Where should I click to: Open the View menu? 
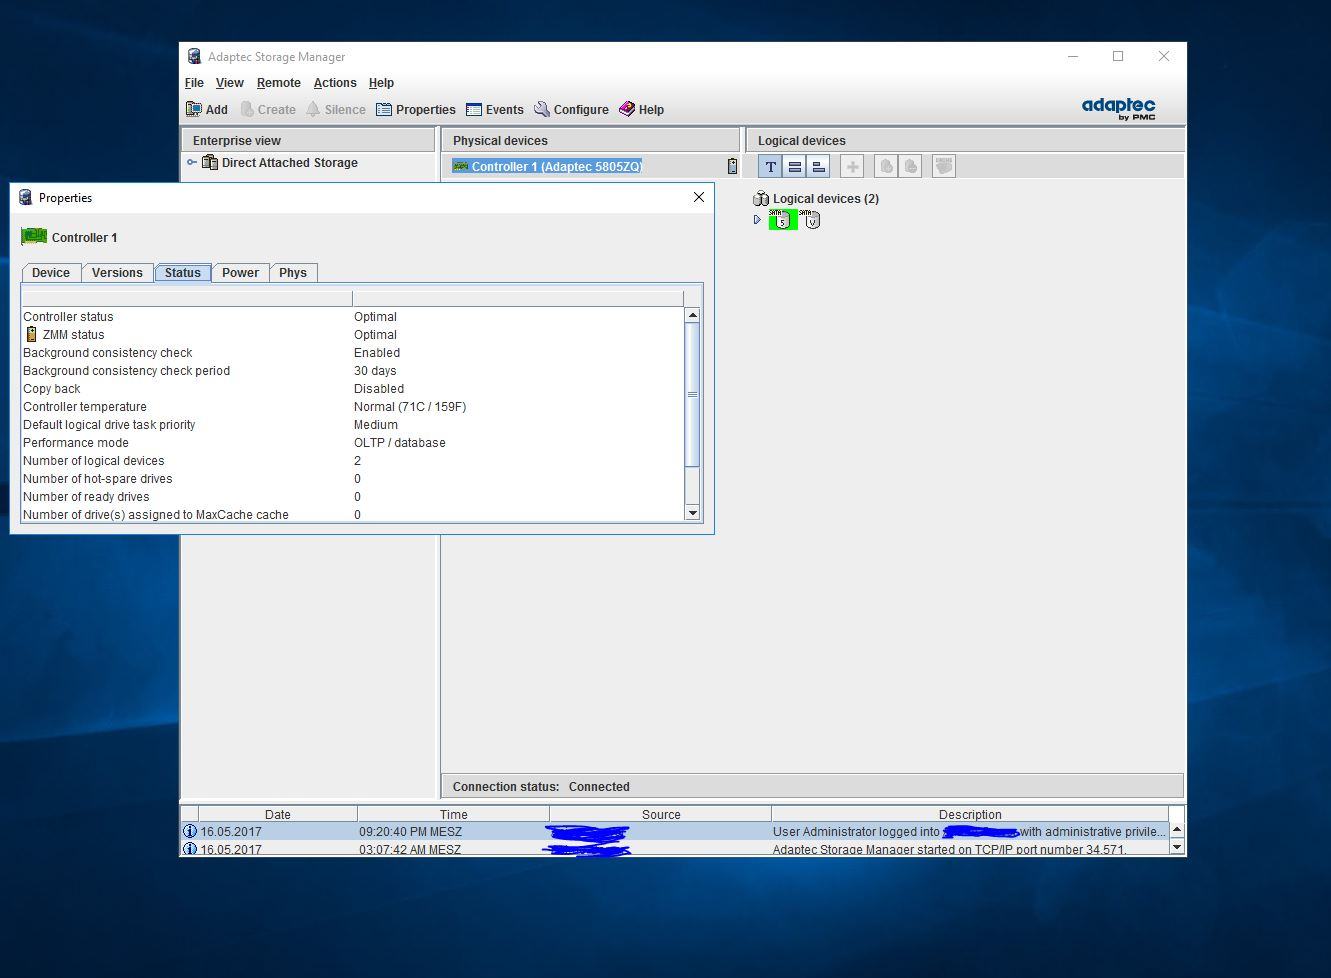coord(229,83)
